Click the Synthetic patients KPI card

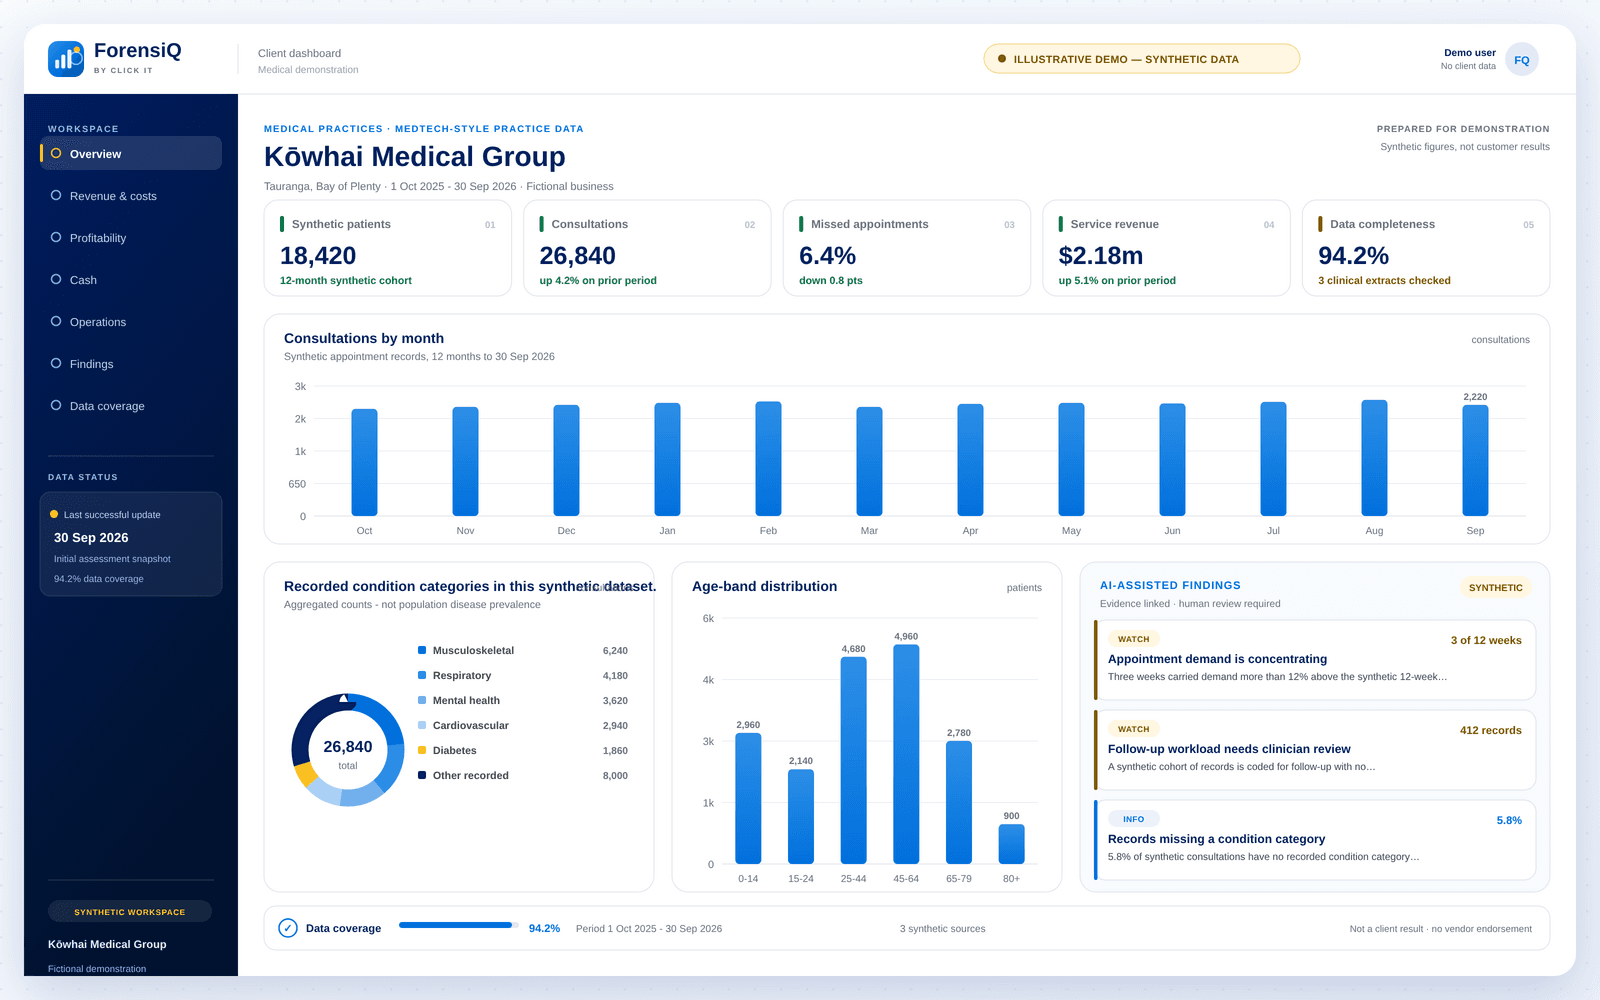pyautogui.click(x=388, y=248)
